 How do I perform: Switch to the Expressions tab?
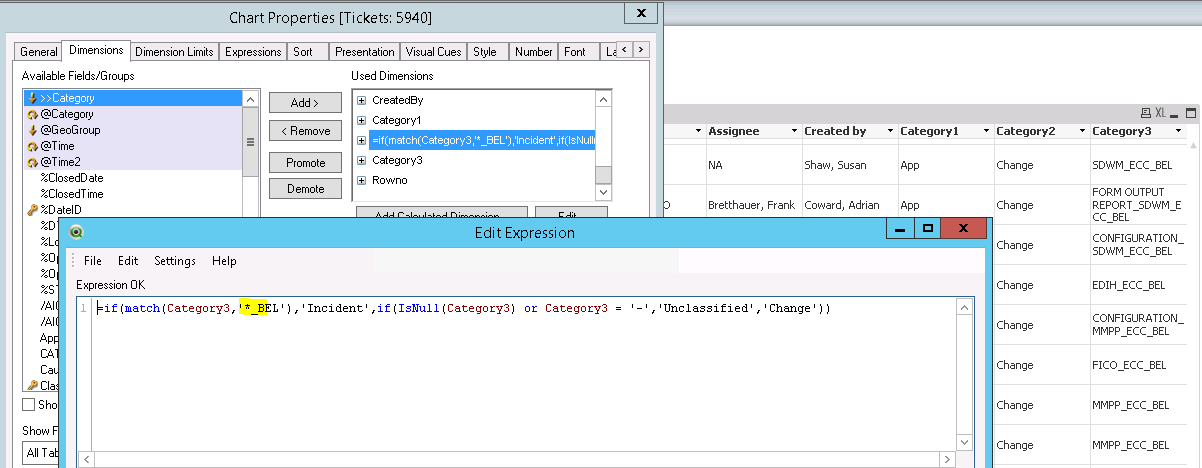coord(252,52)
